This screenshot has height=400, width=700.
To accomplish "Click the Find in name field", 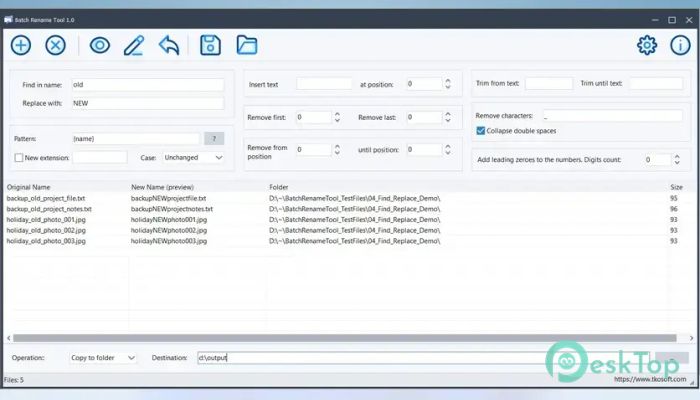I will click(148, 84).
